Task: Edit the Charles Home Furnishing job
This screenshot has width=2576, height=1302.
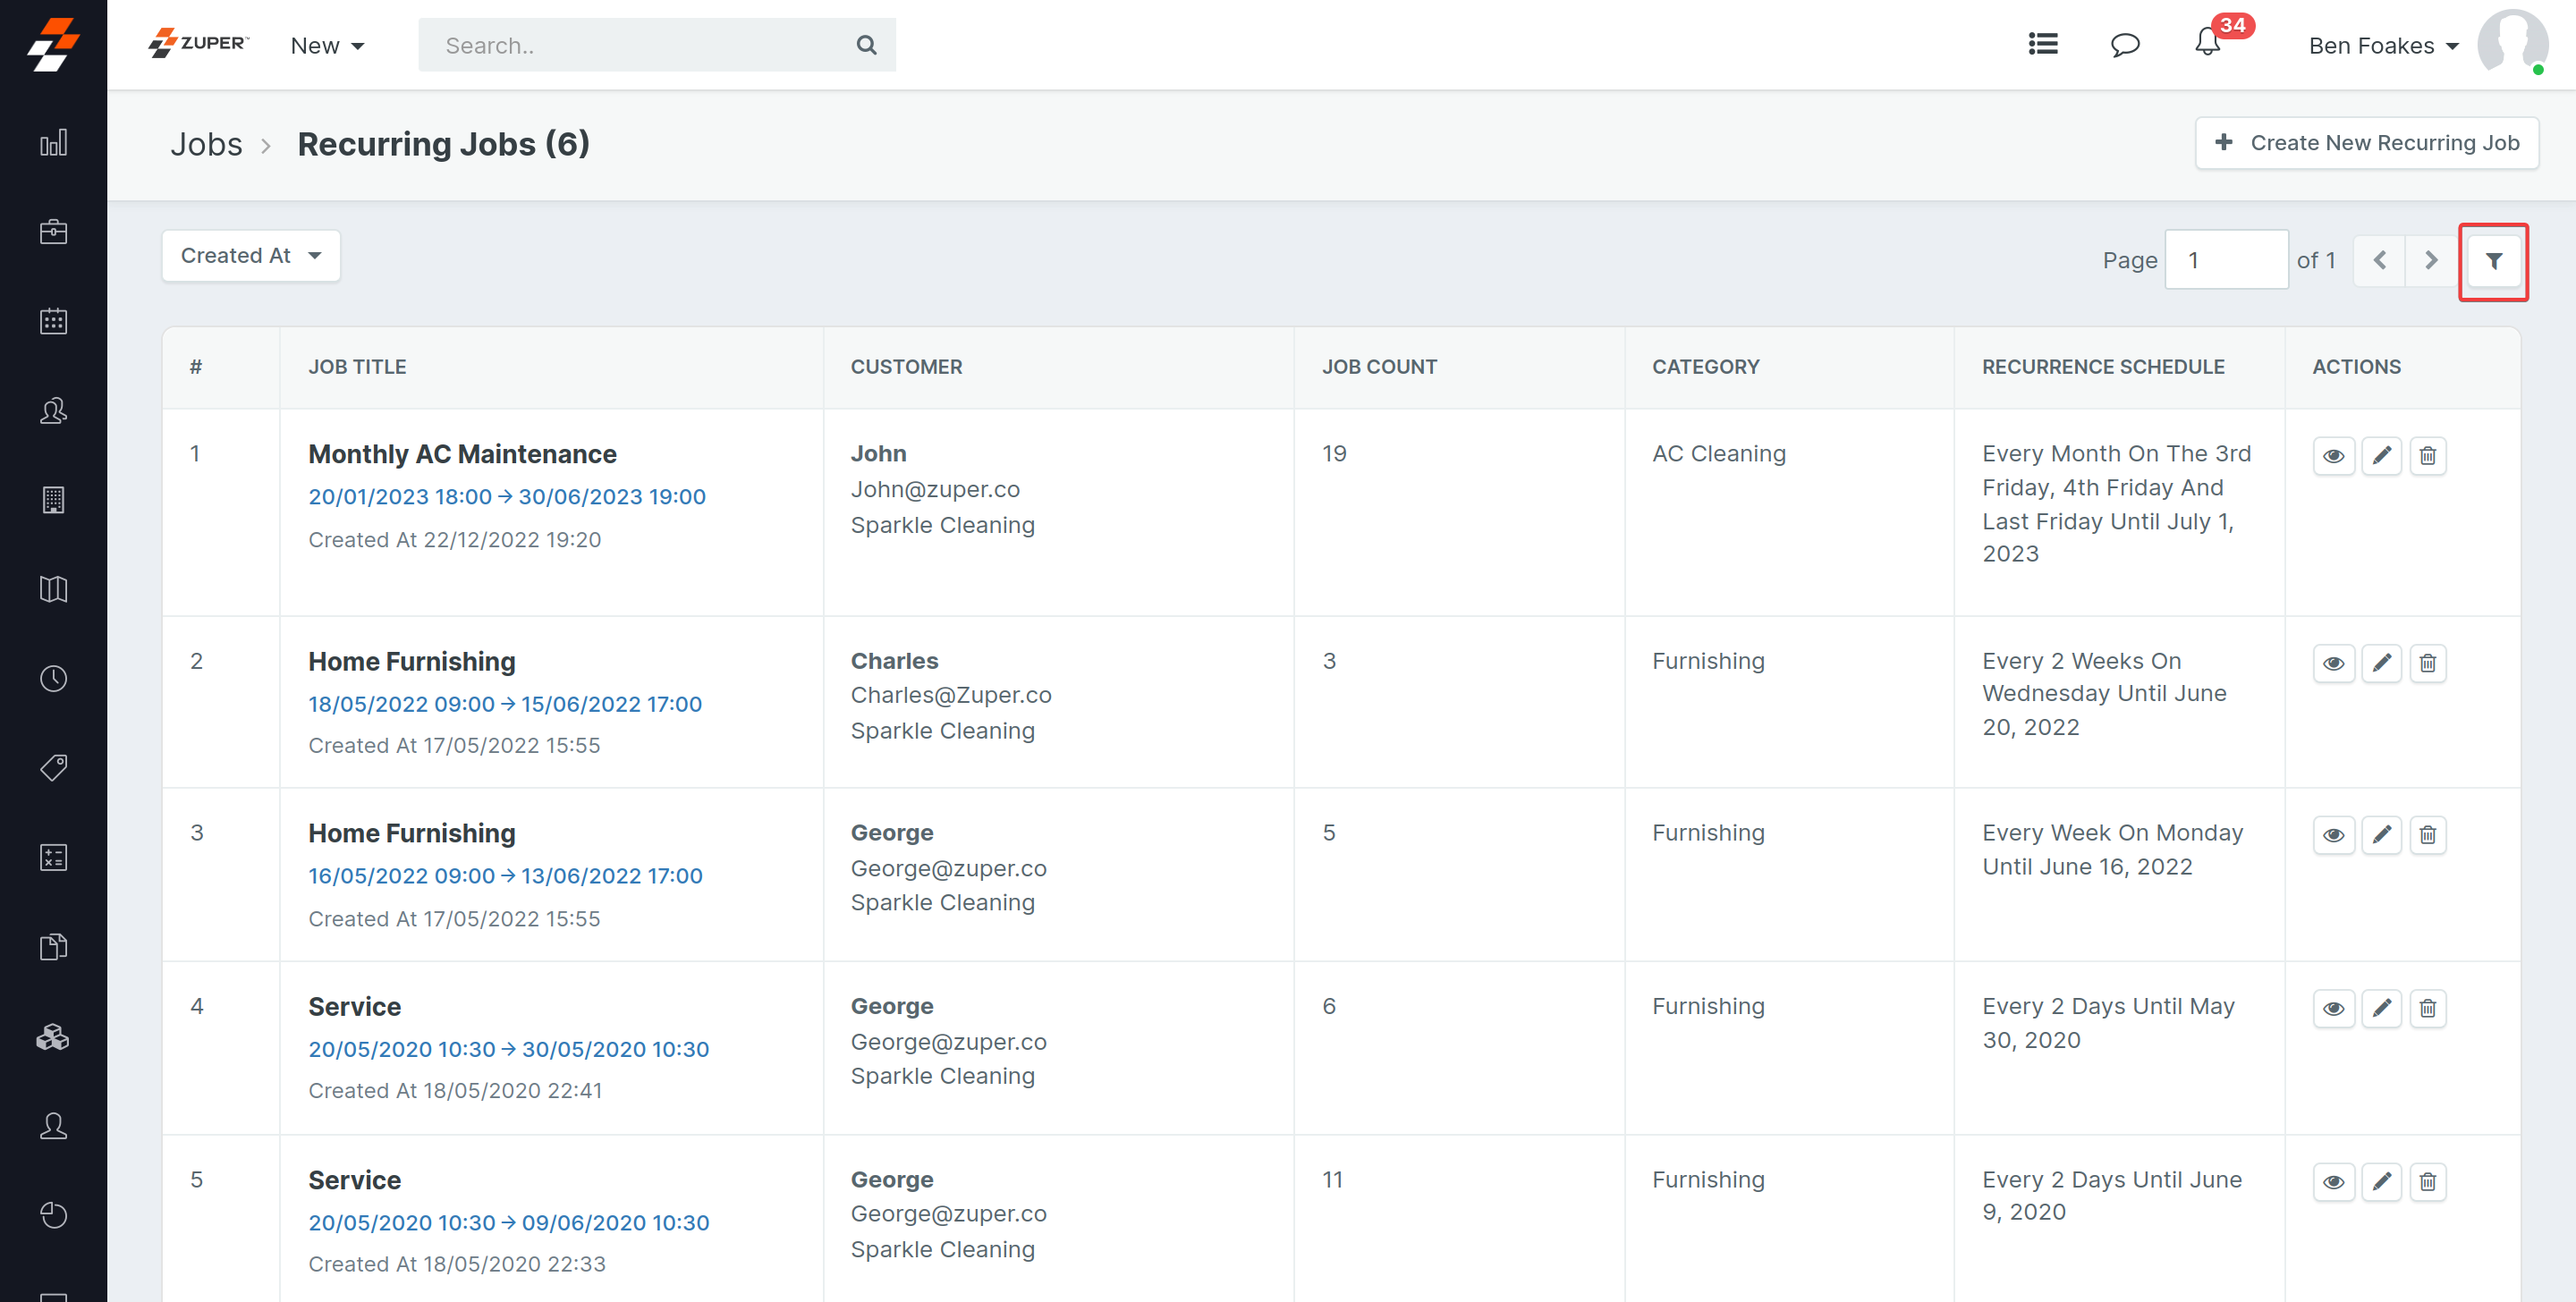Action: [x=2381, y=663]
